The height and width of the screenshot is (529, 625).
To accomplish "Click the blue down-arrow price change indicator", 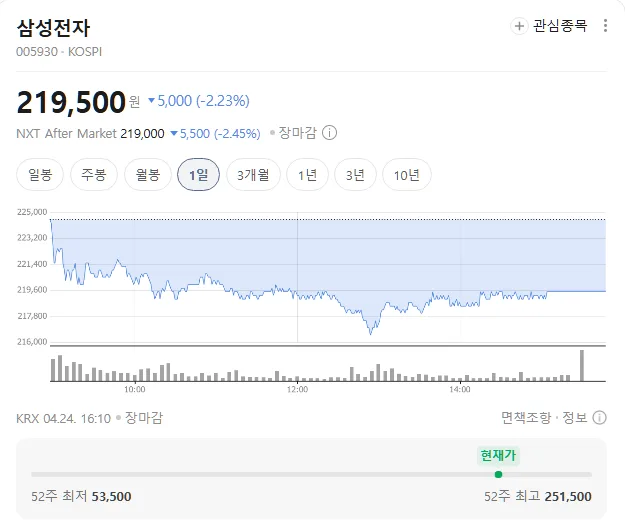I will (x=151, y=100).
